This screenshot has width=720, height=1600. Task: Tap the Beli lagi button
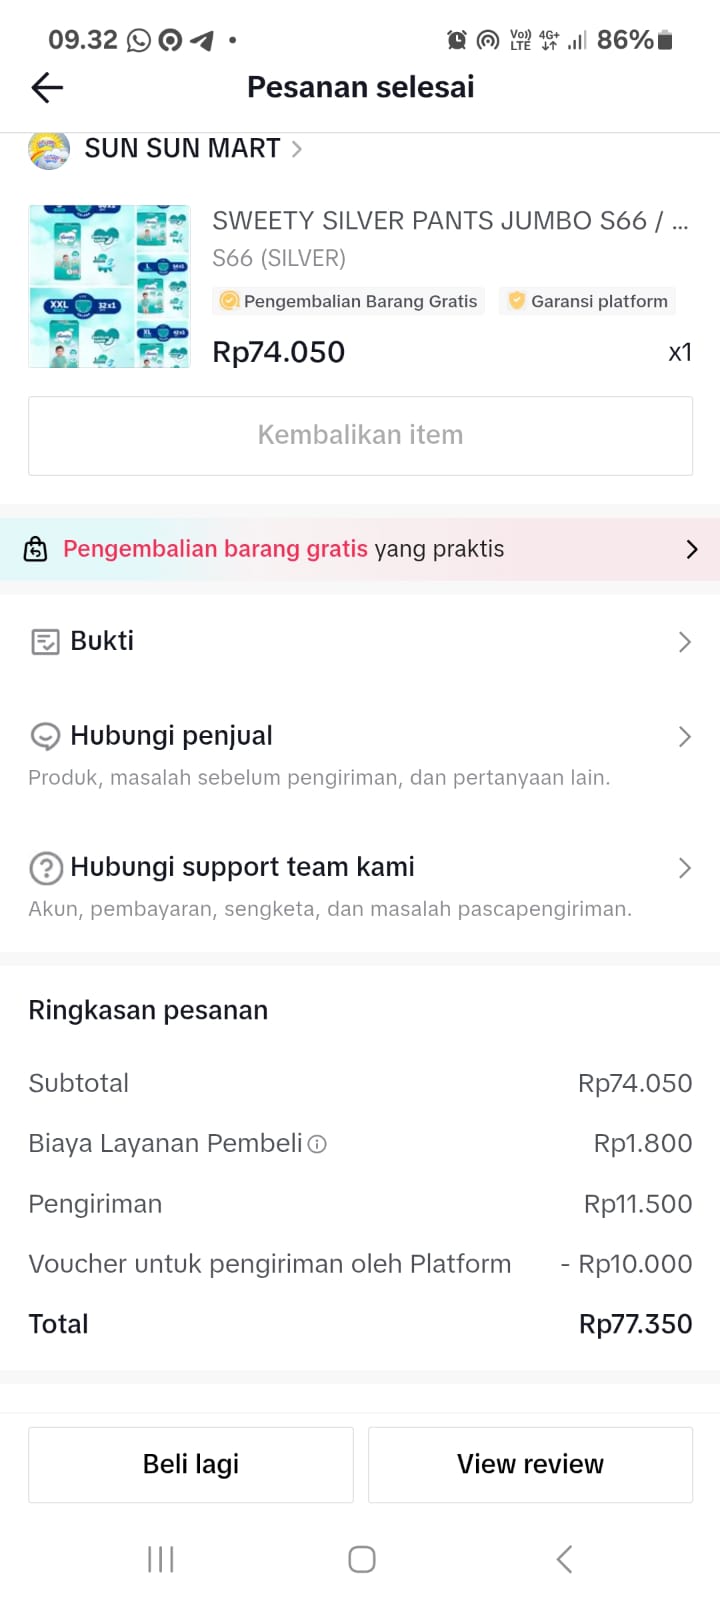point(191,1464)
